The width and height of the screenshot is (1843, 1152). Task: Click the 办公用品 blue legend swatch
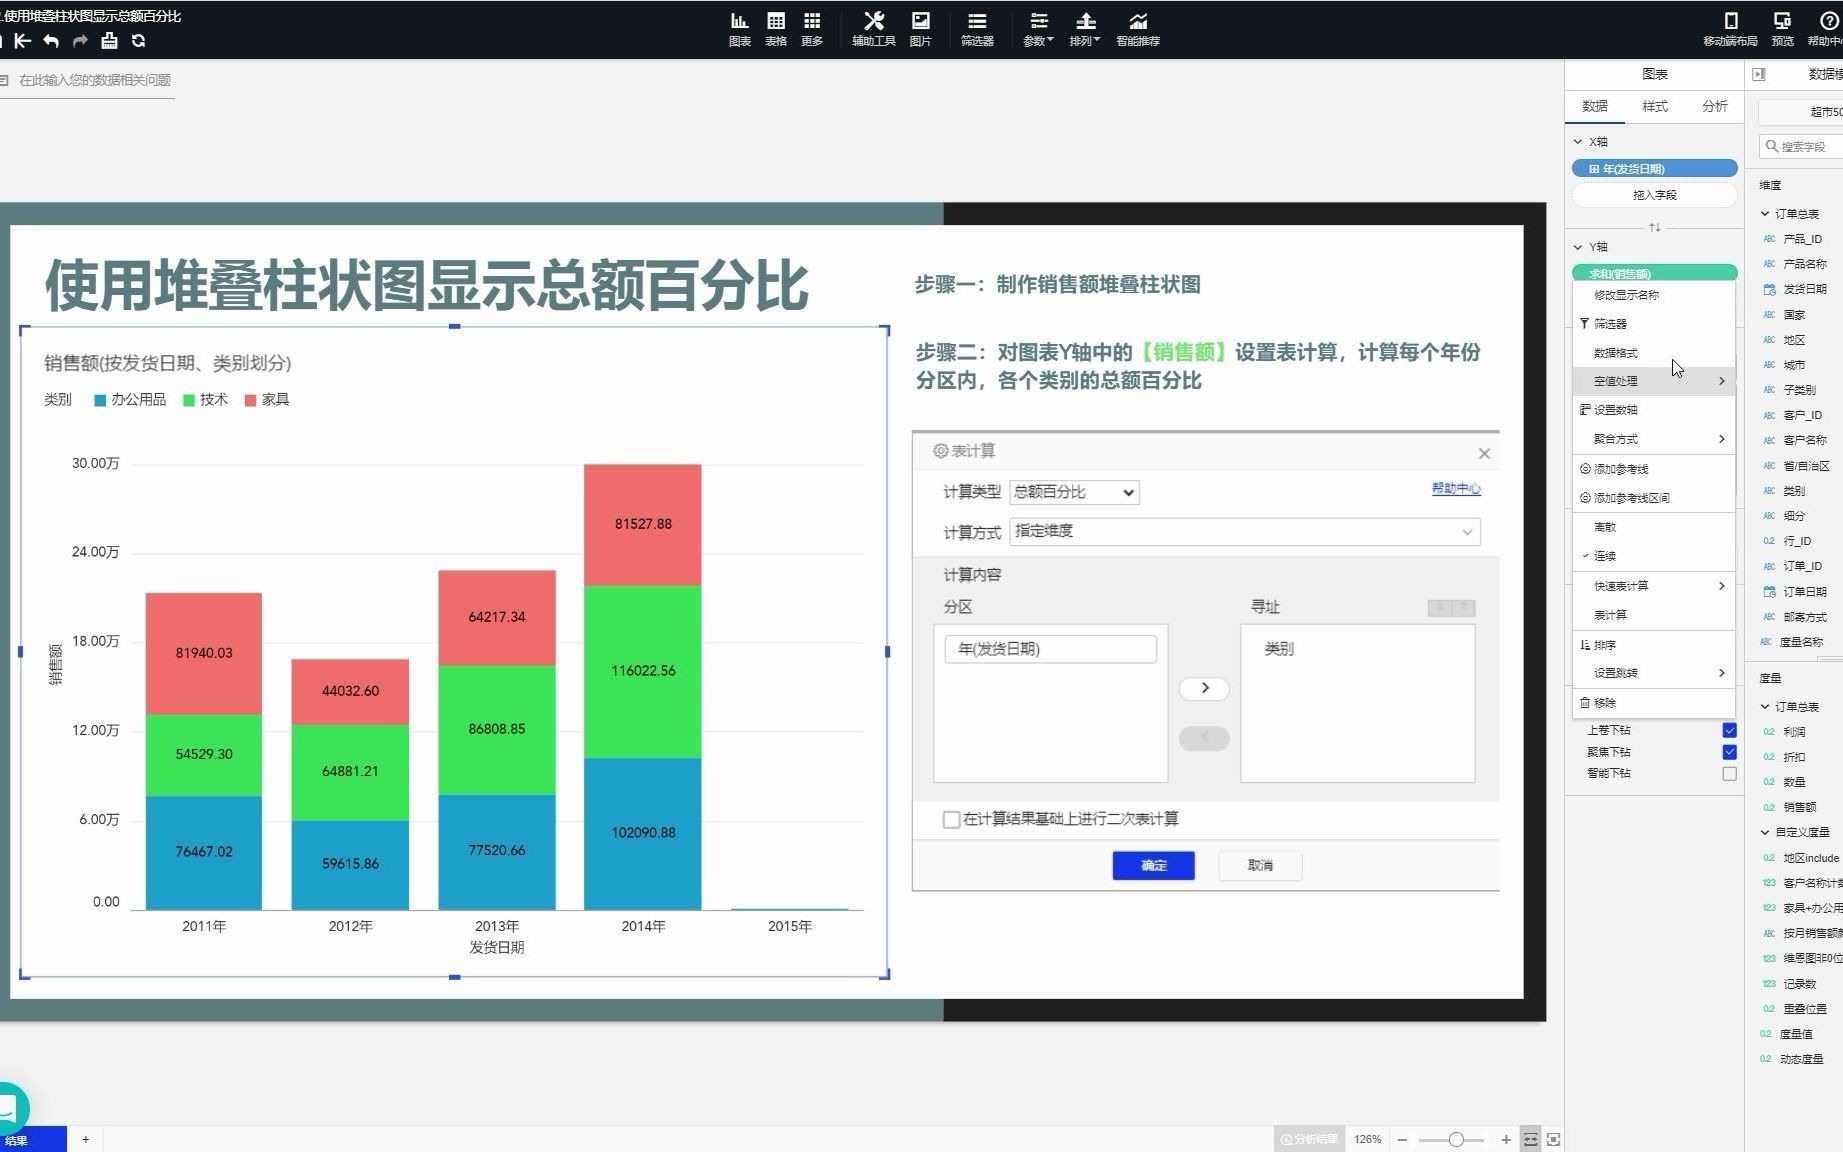[x=100, y=400]
